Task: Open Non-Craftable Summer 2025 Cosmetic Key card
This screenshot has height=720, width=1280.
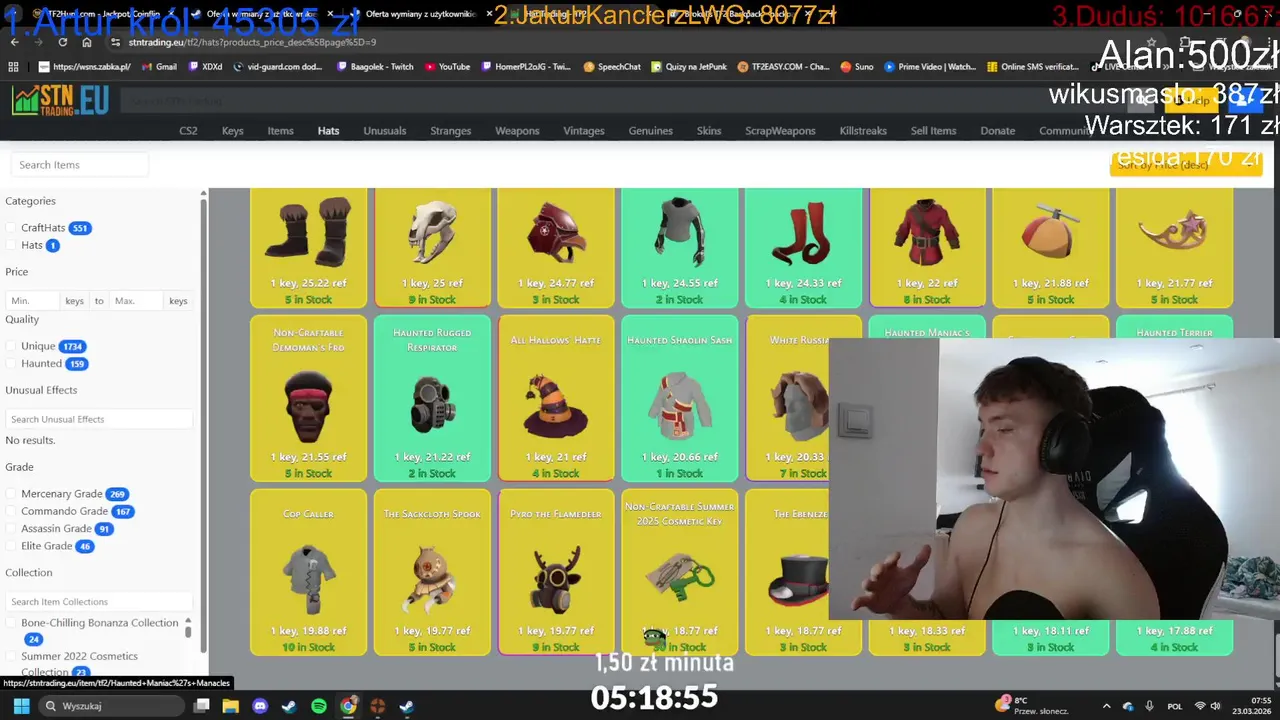Action: click(680, 572)
